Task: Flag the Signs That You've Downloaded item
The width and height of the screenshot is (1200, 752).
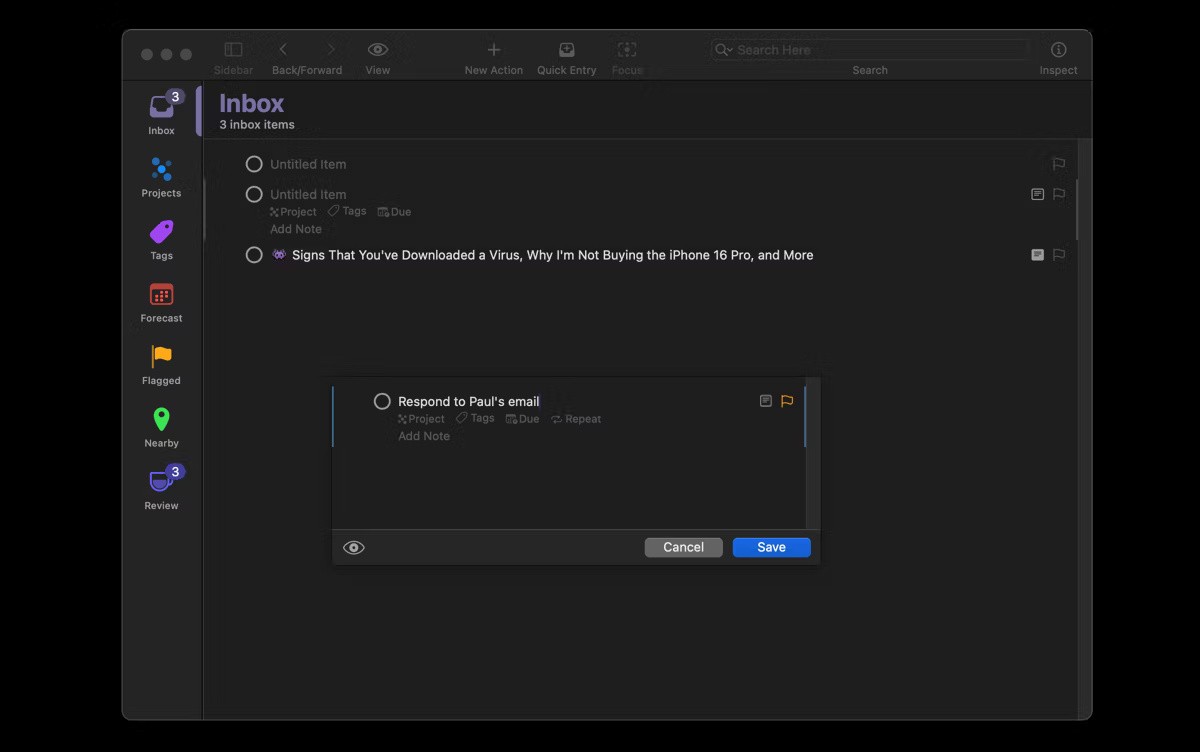Action: (x=1059, y=255)
